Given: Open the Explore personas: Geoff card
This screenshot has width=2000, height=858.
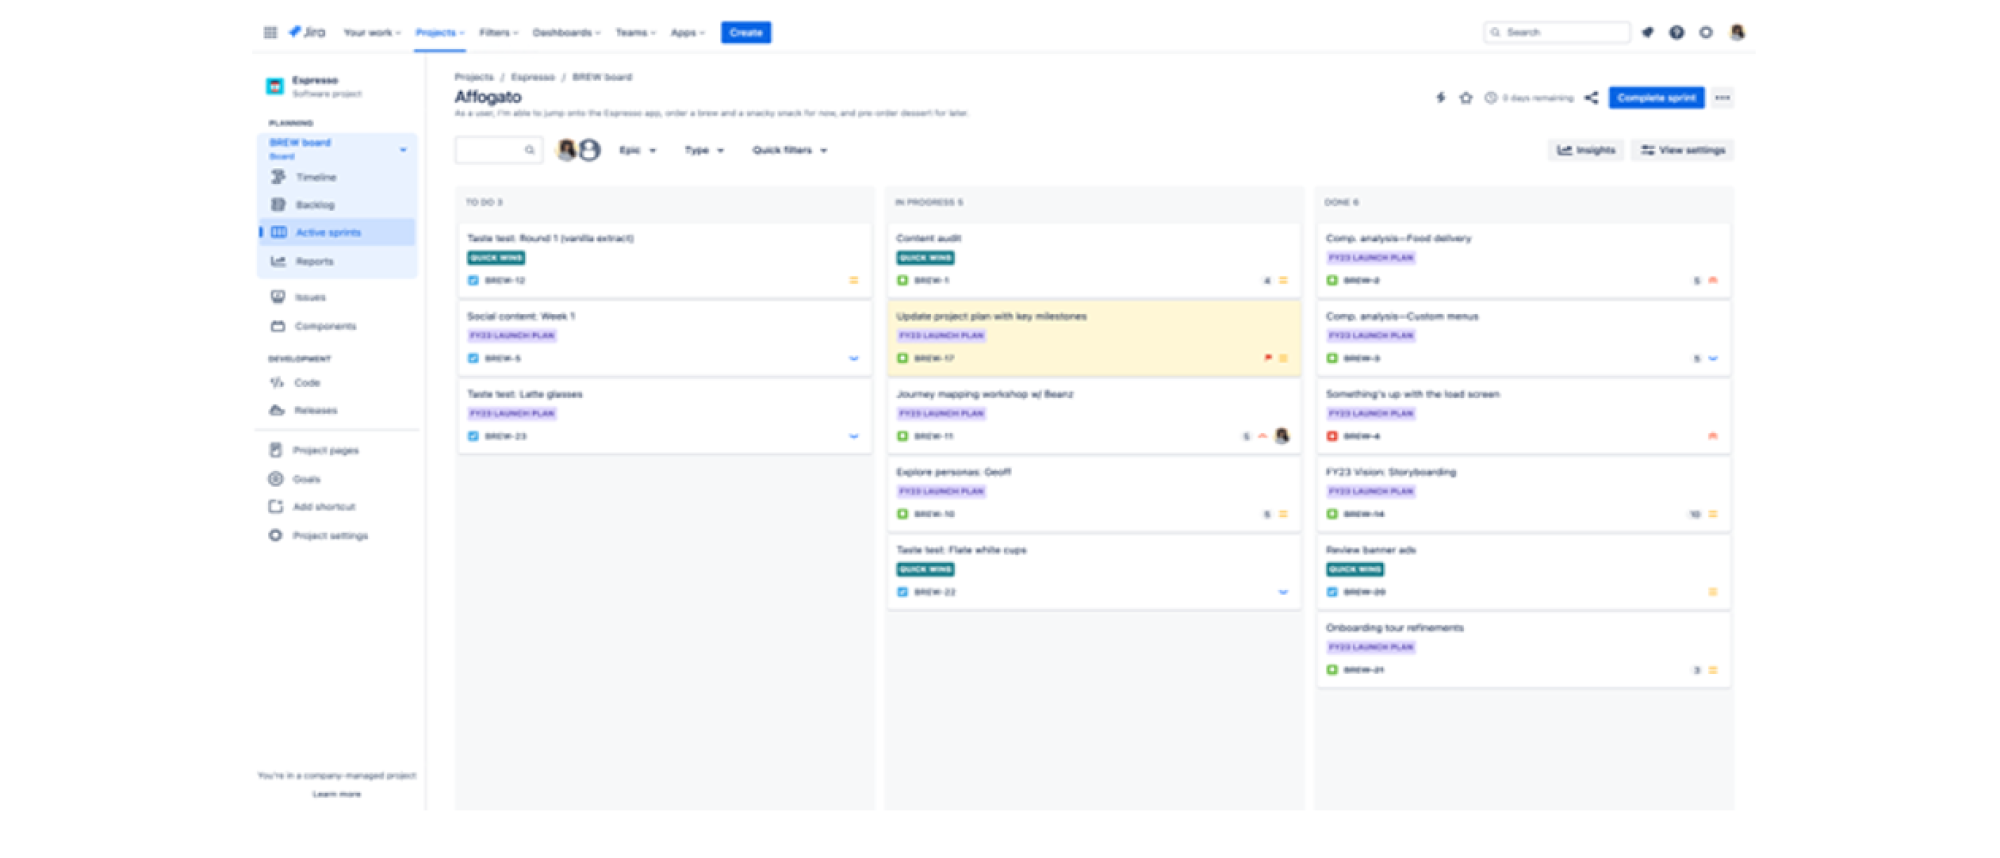Looking at the screenshot, I should (1094, 493).
